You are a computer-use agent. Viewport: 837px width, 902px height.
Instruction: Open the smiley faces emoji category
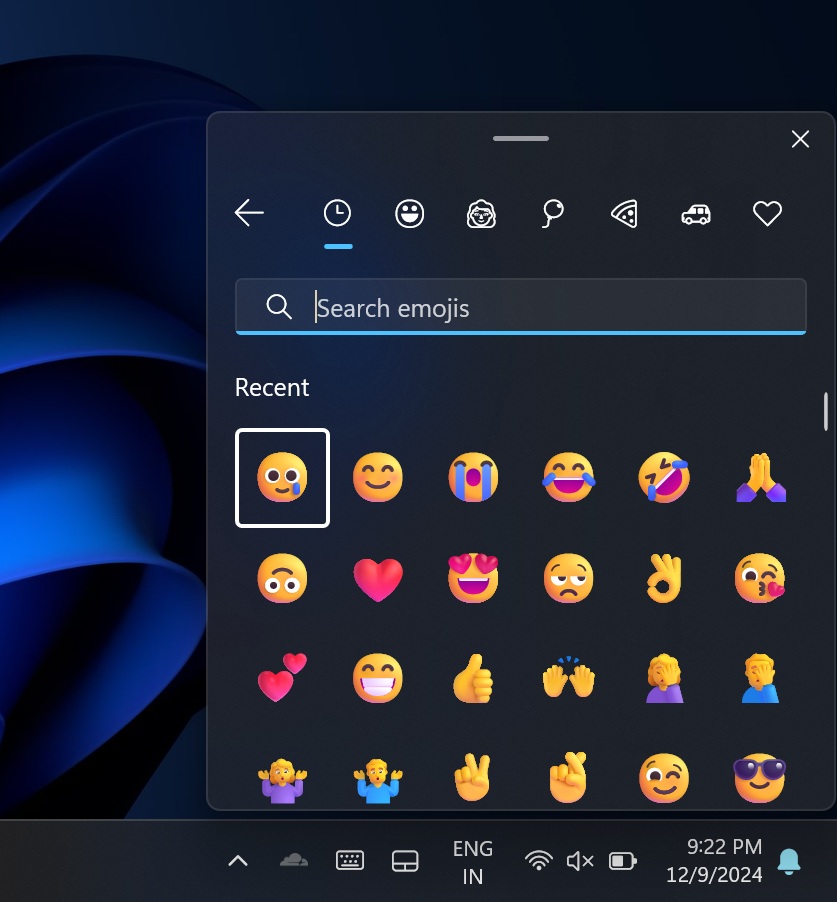point(409,213)
